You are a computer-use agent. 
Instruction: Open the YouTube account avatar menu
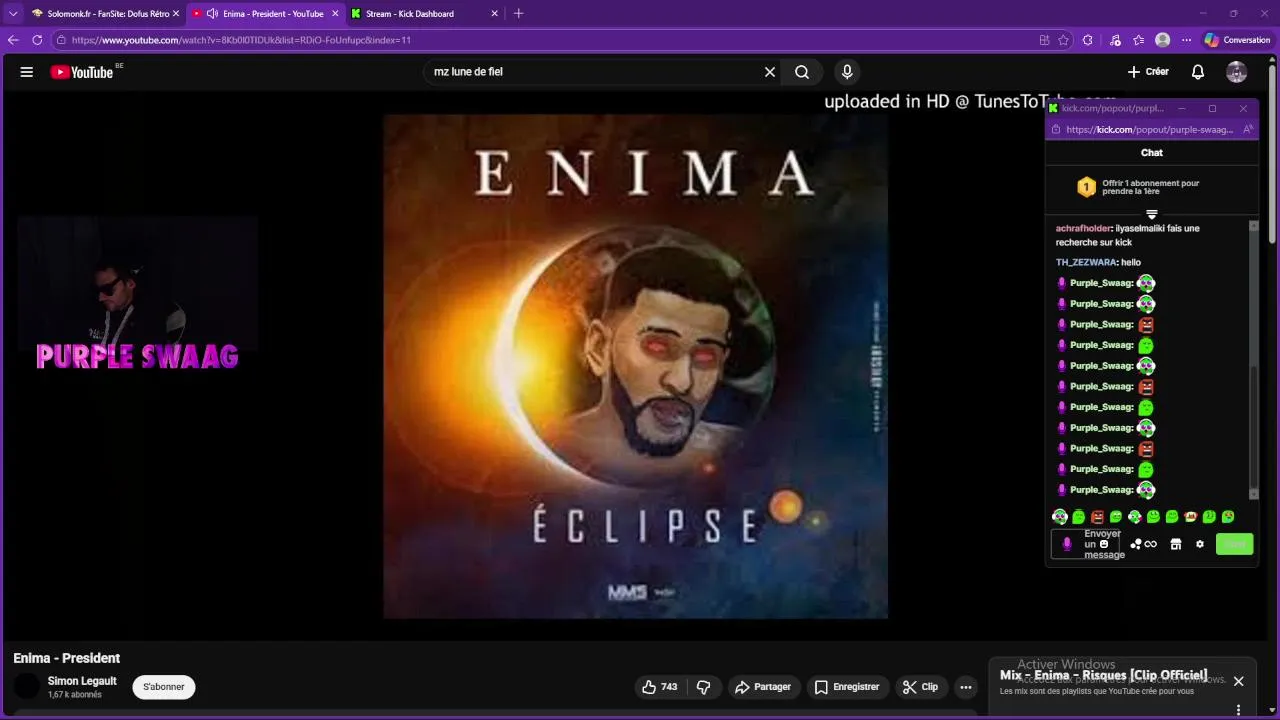pos(1237,72)
